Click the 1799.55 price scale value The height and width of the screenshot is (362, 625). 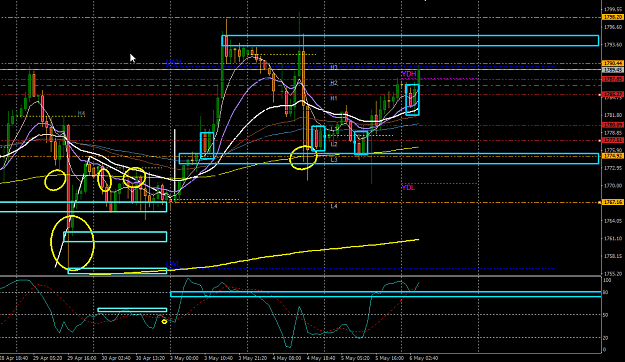coord(613,9)
